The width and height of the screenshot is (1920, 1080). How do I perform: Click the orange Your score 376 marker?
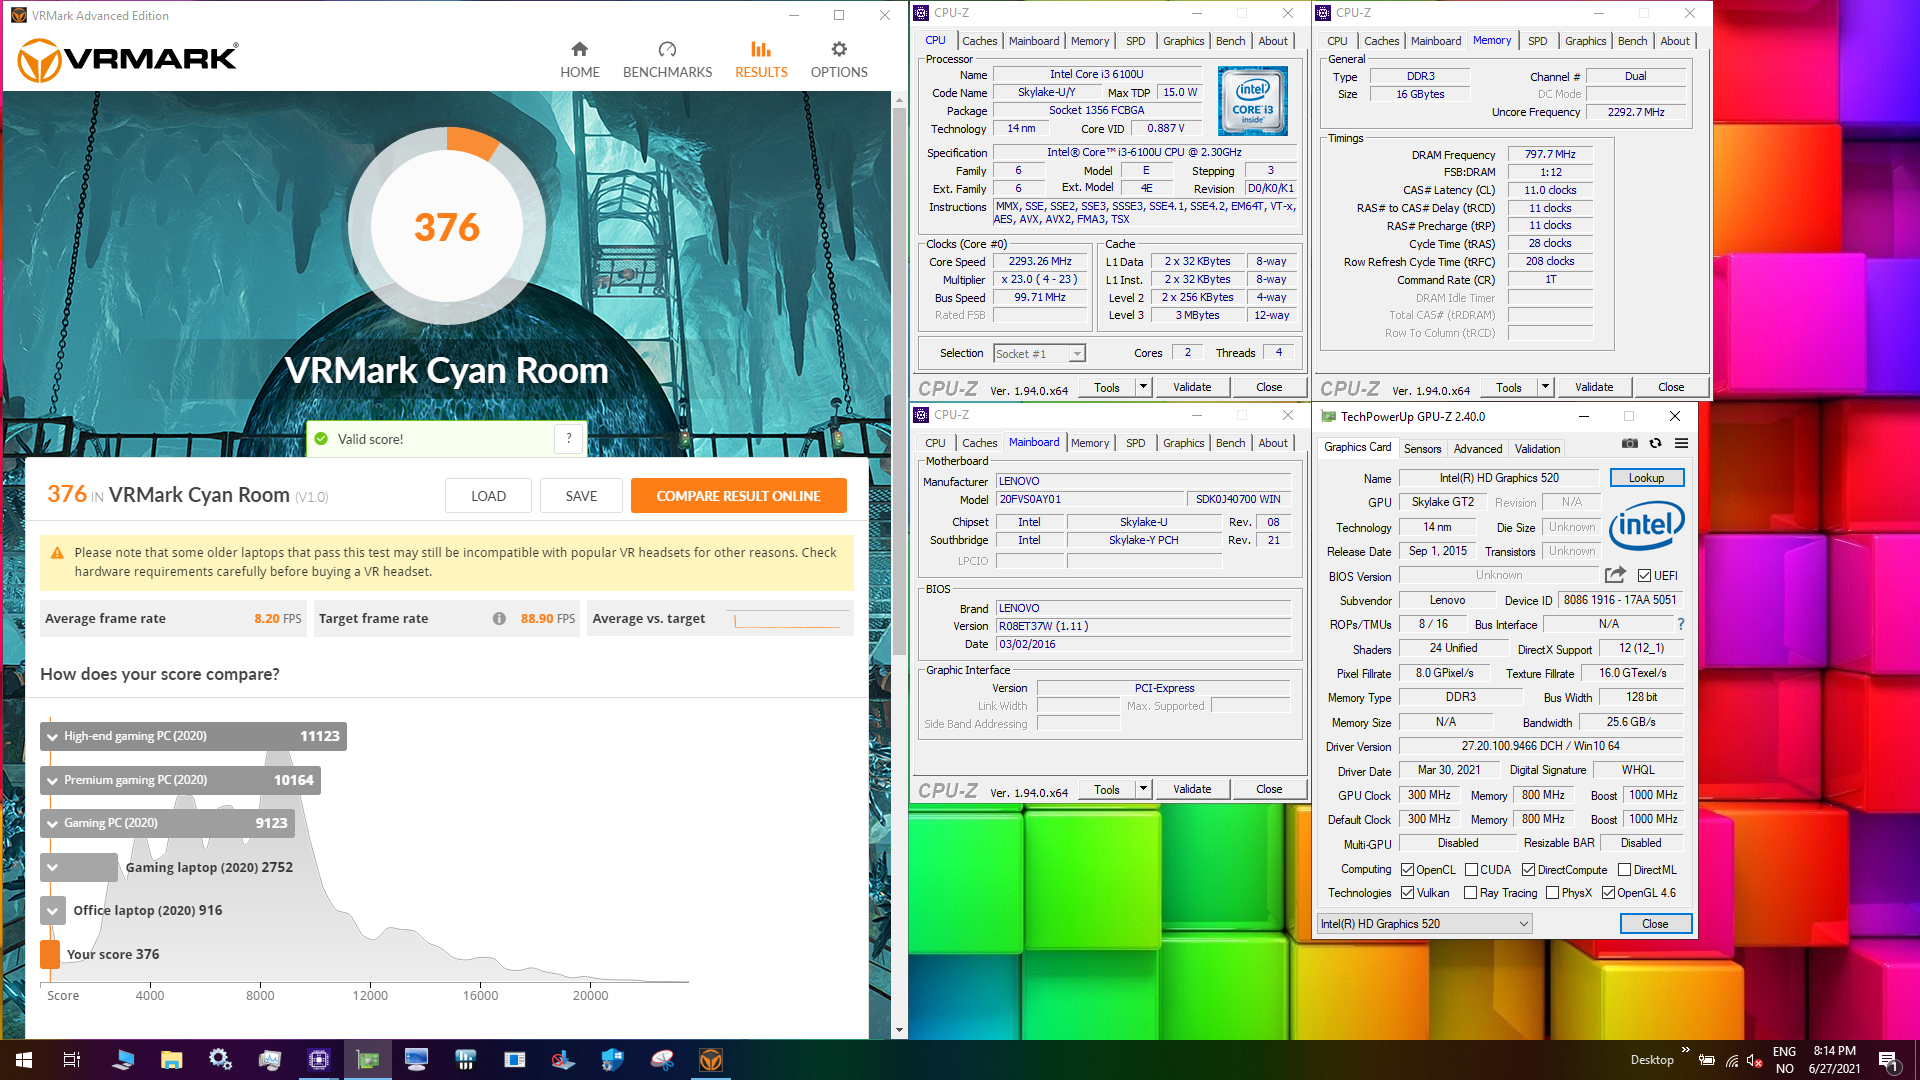pos(50,954)
